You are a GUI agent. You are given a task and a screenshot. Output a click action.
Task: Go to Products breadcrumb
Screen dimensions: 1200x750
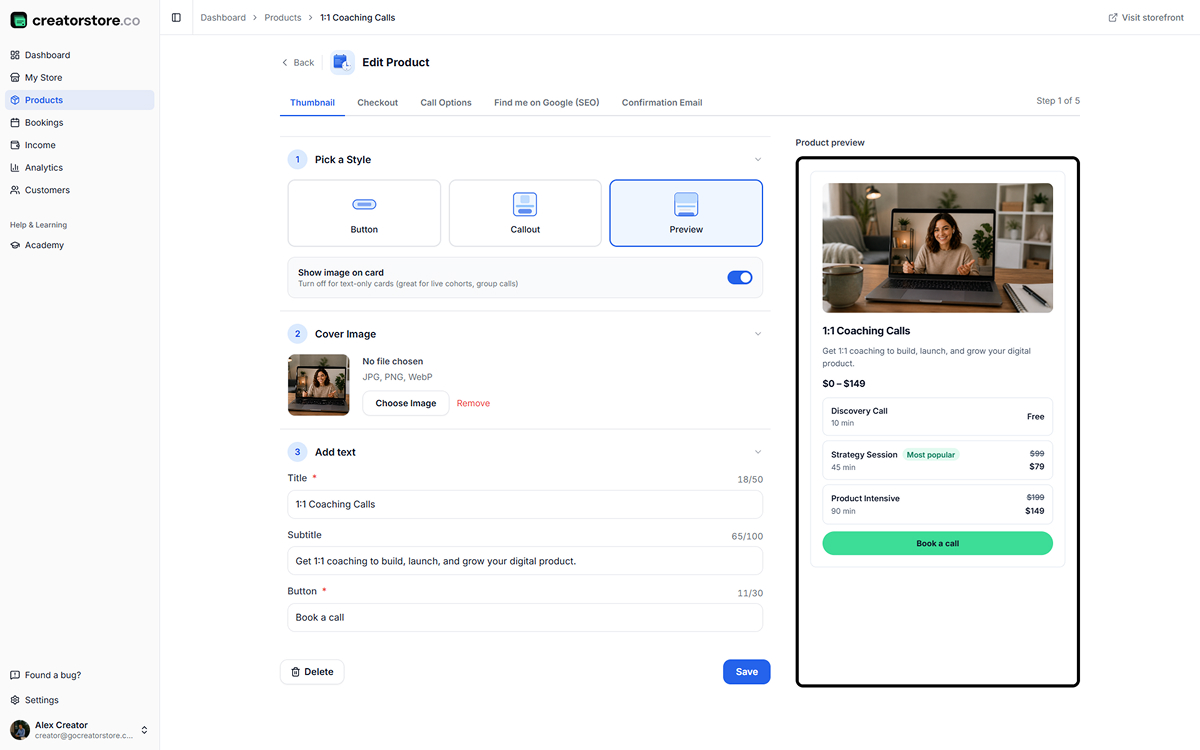tap(283, 17)
